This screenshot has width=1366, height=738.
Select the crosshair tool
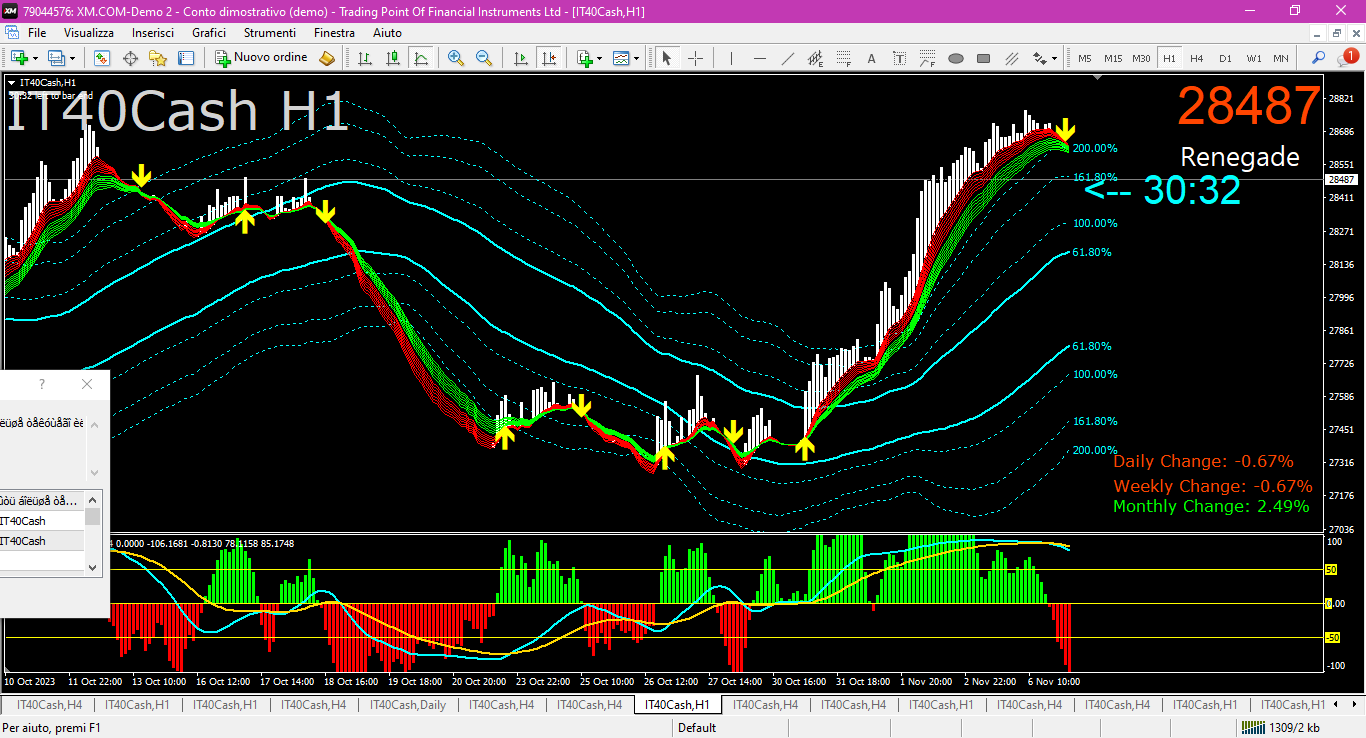tap(695, 58)
